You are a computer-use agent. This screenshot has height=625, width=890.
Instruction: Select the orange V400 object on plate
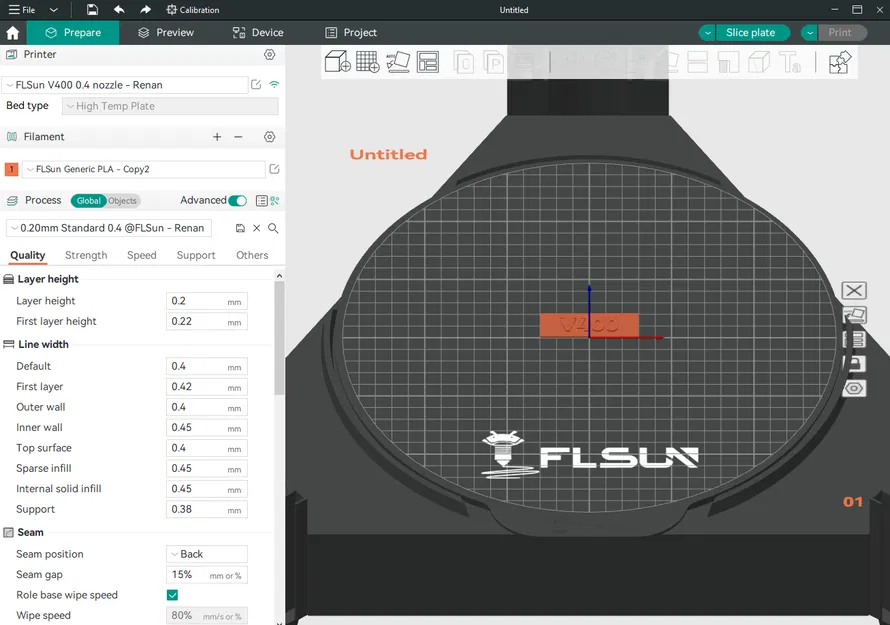point(589,325)
